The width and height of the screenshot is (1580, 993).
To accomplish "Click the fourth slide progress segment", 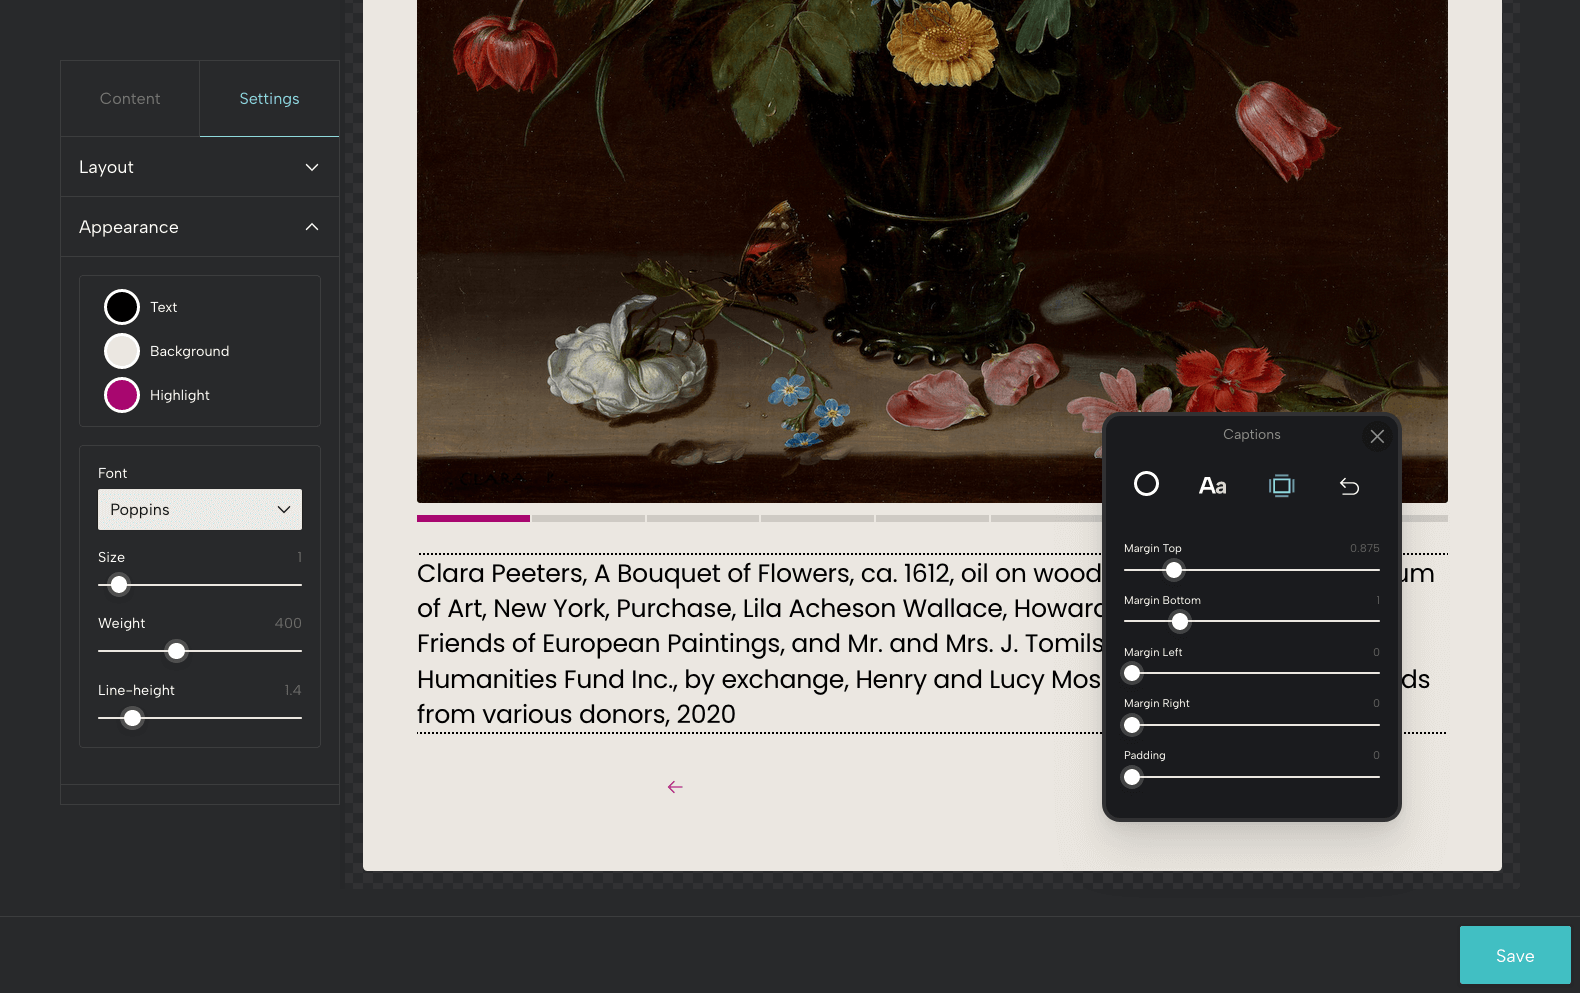I will coord(817,518).
